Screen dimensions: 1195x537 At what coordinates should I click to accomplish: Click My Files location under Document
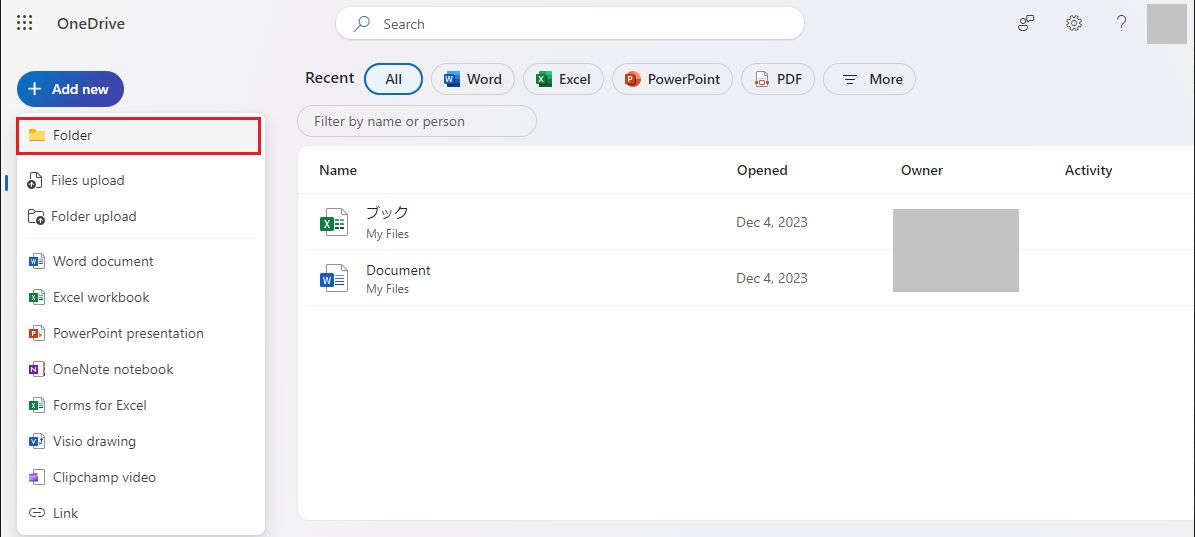387,289
